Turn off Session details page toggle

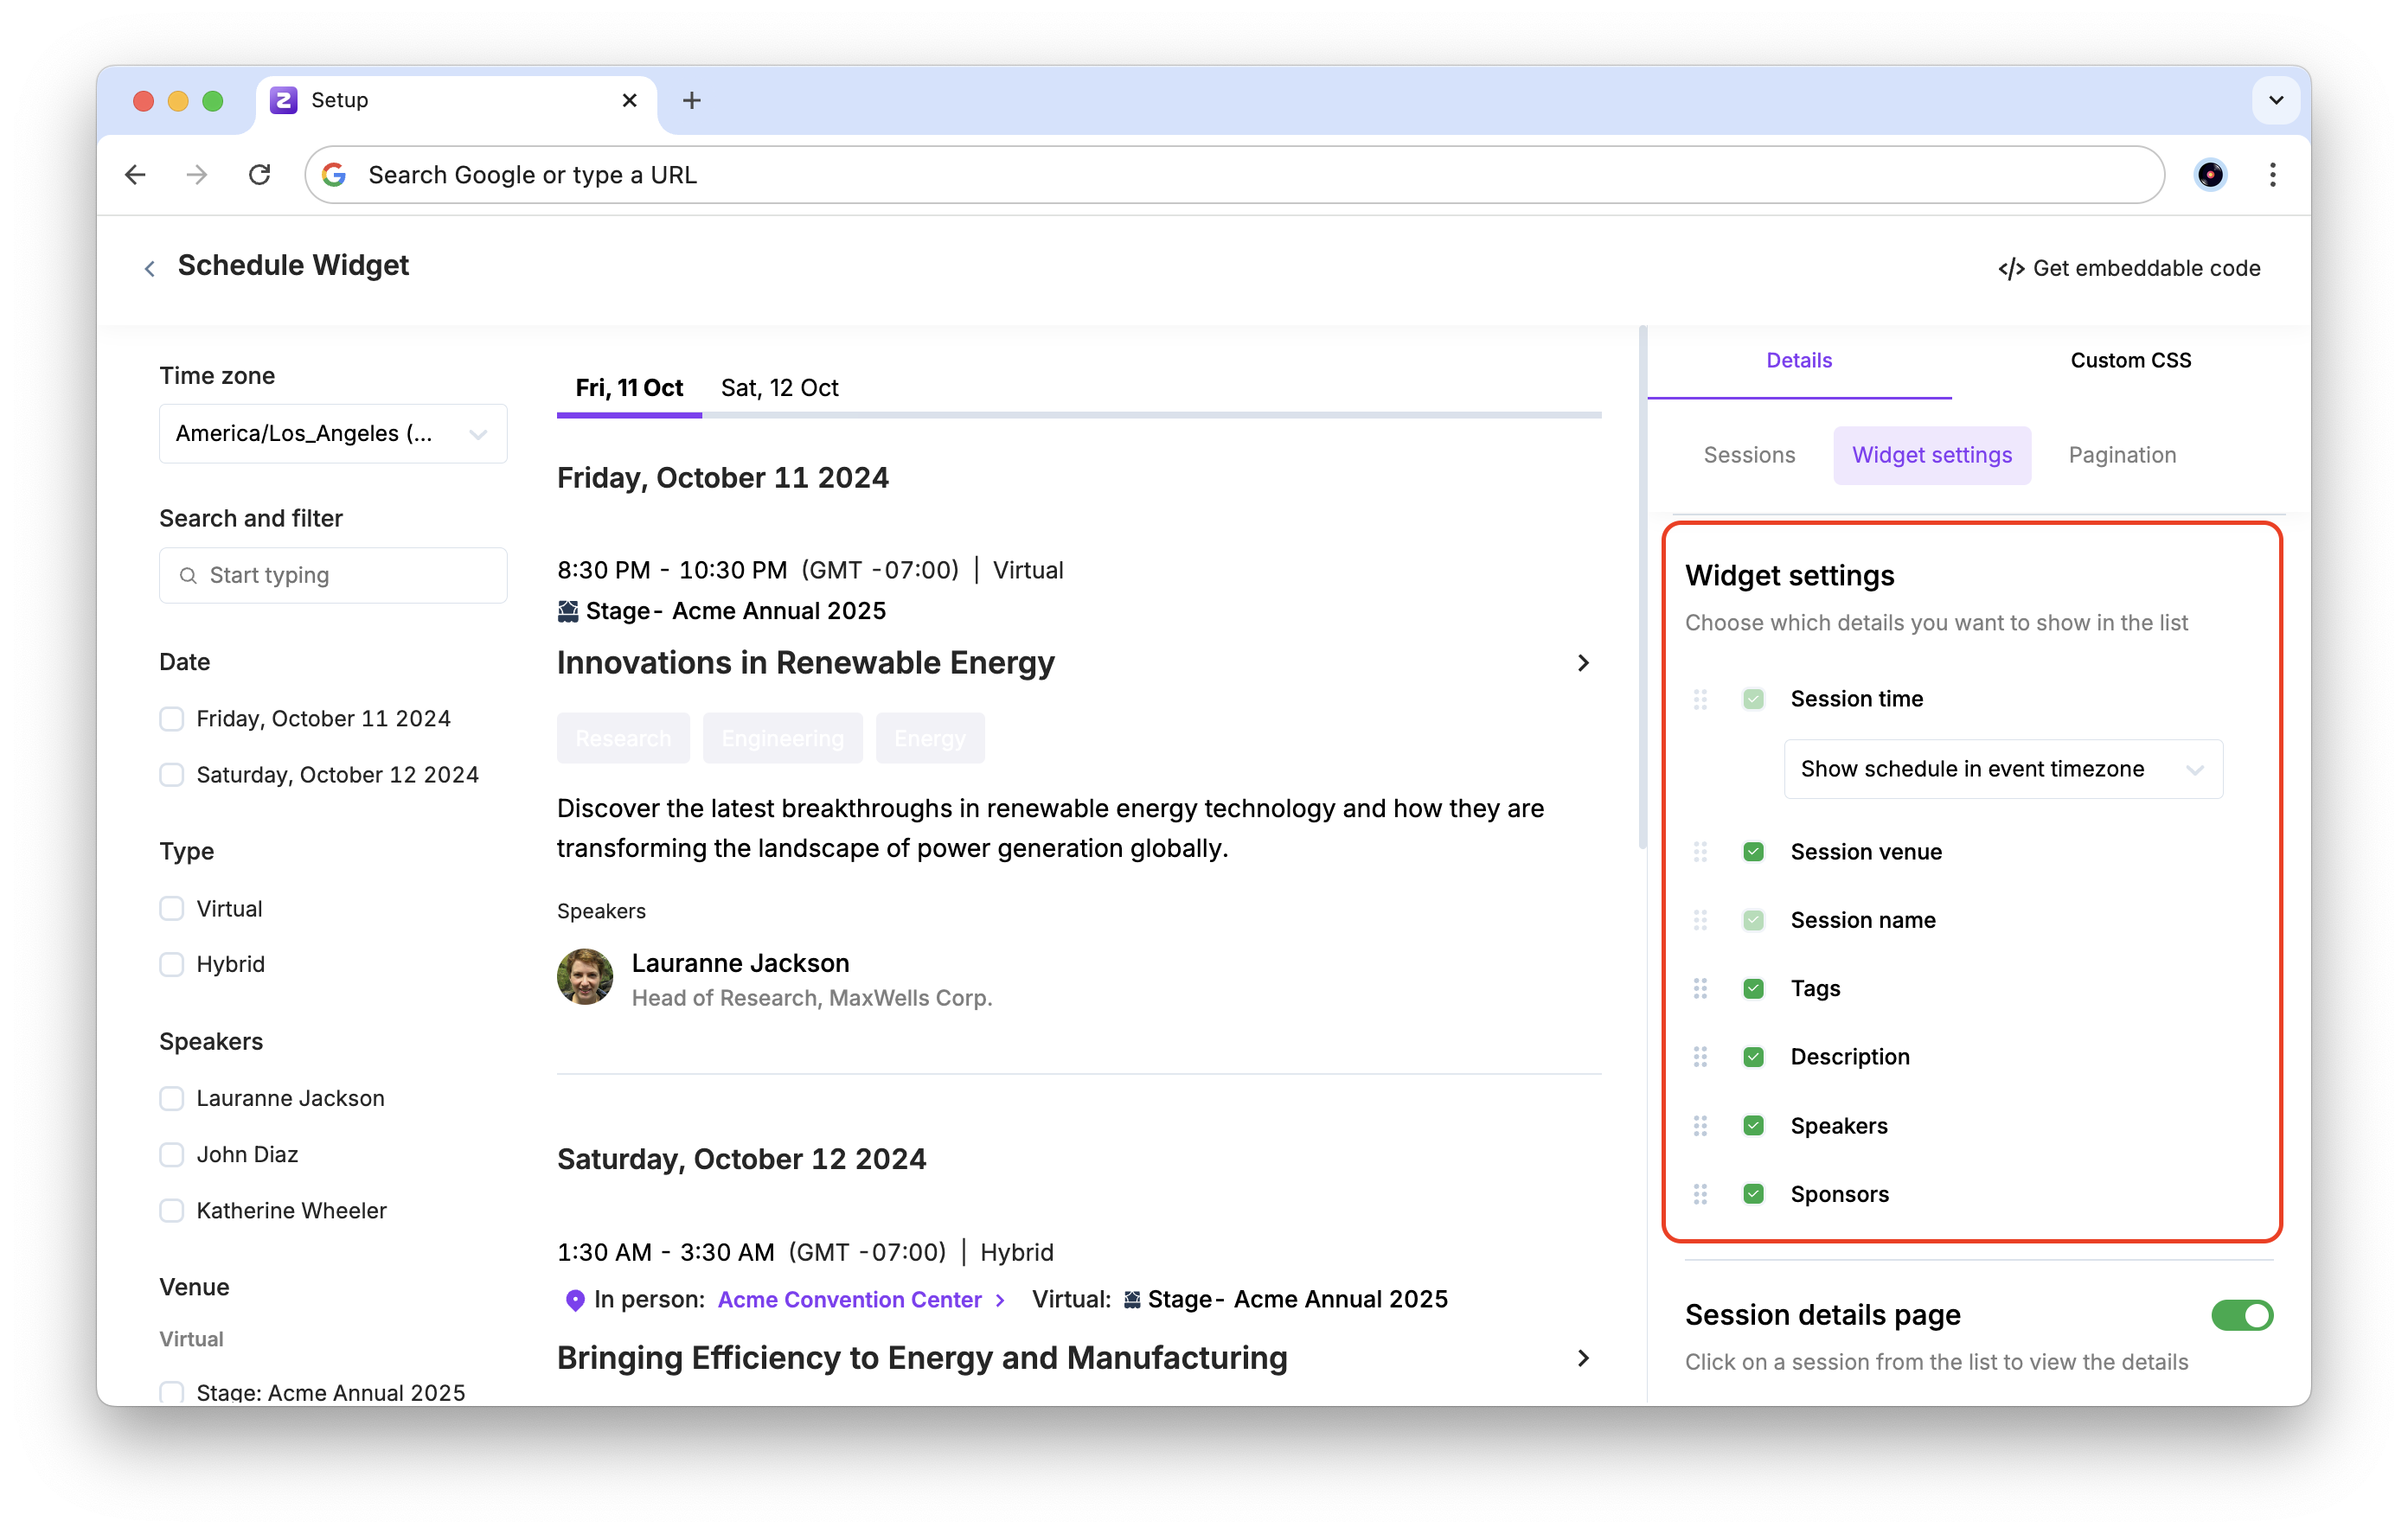pos(2242,1315)
